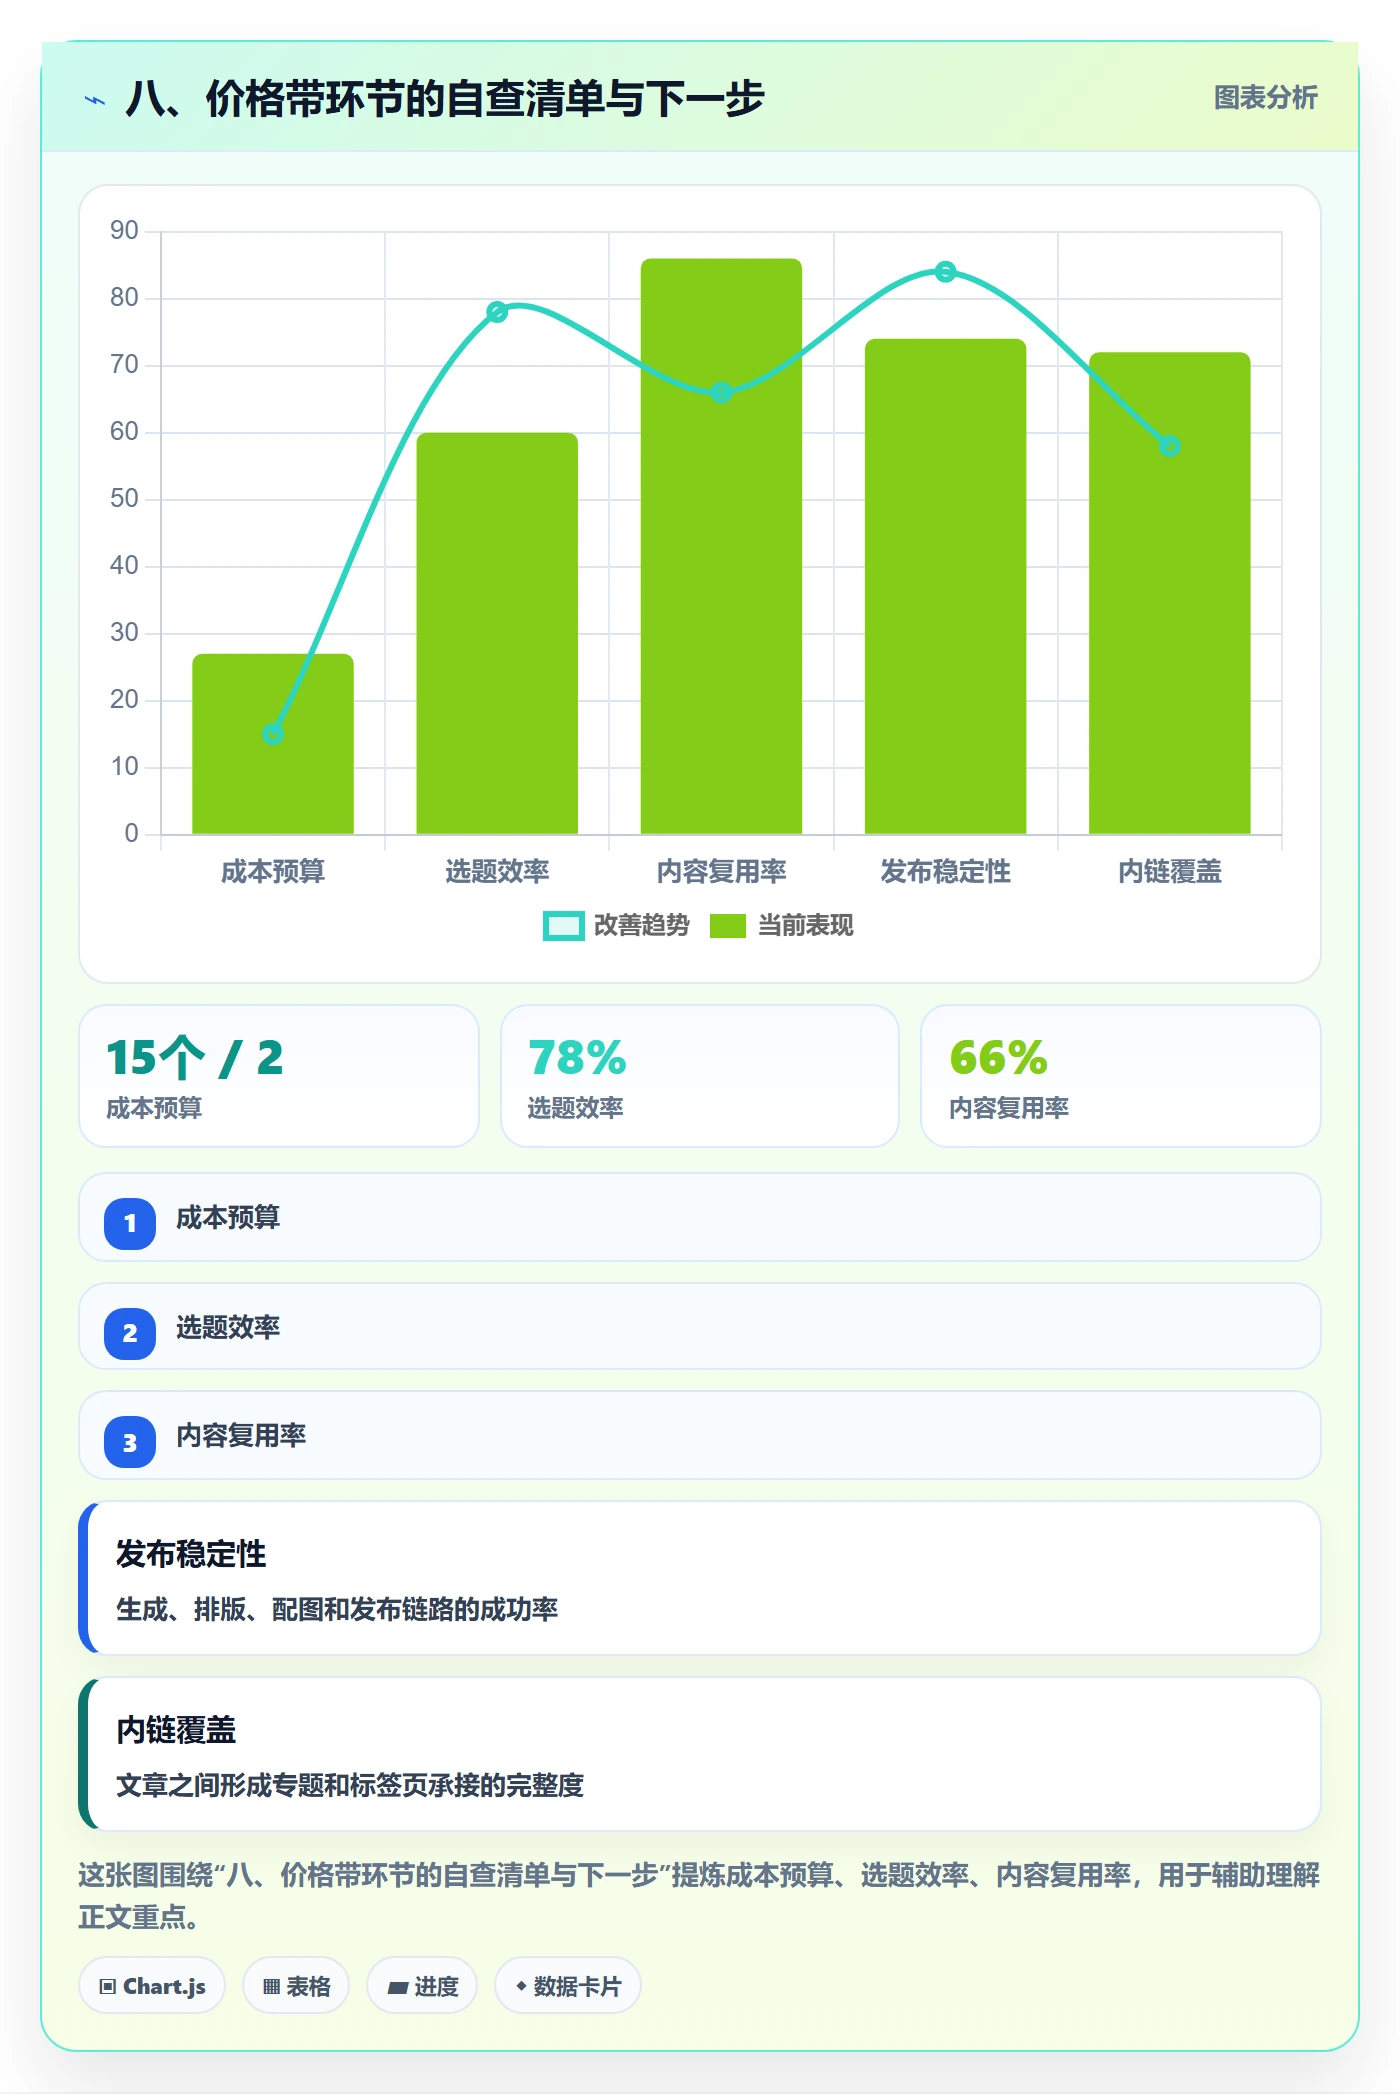
Task: Select the 内容复用率 green bar
Action: [x=721, y=546]
